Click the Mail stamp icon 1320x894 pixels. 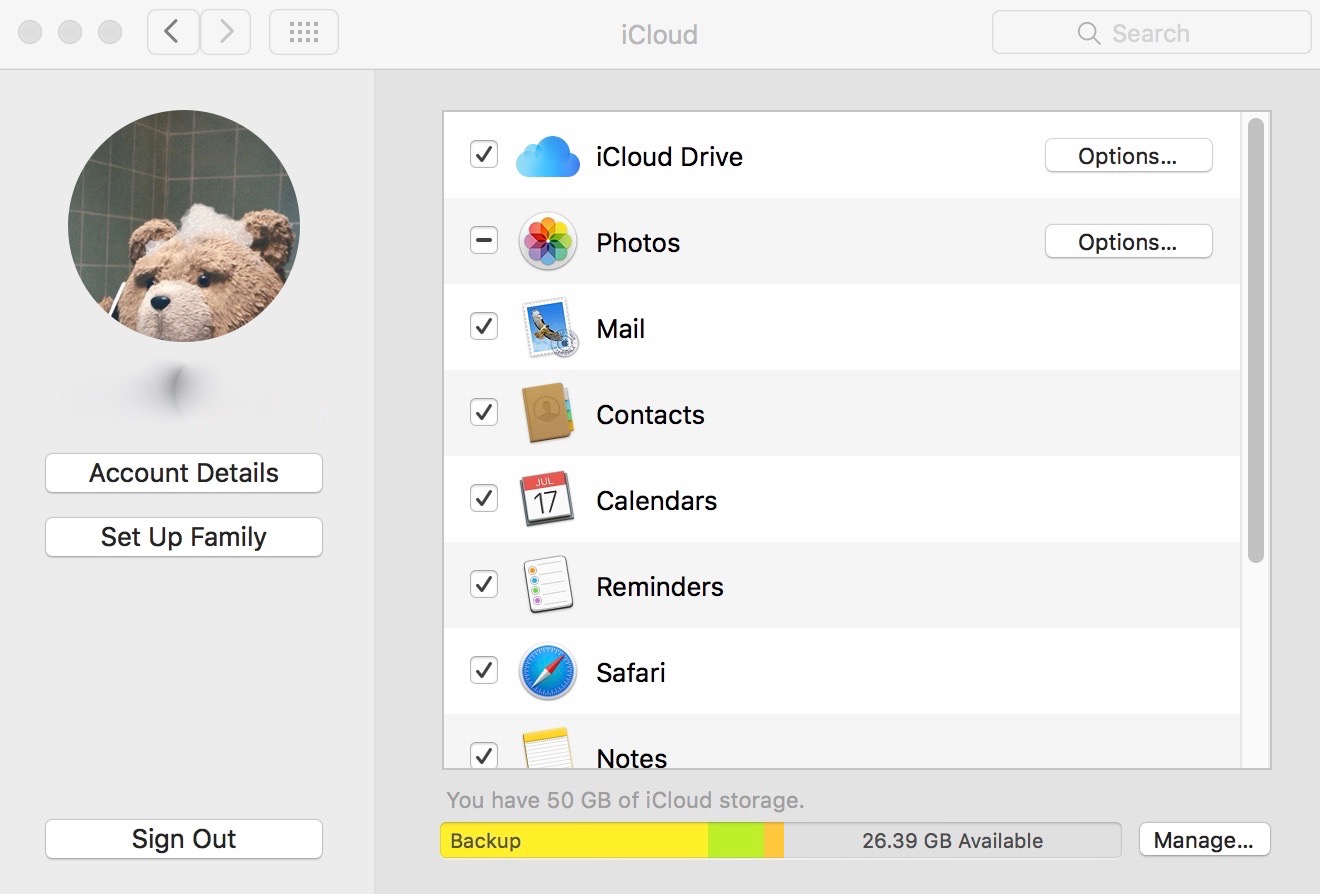548,328
